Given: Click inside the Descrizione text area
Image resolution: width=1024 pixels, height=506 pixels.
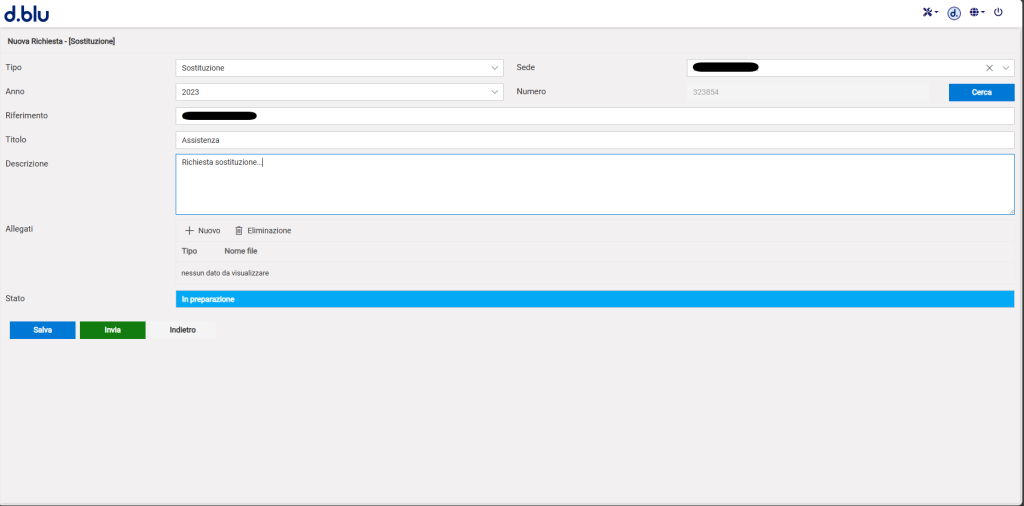Looking at the screenshot, I should tap(594, 190).
